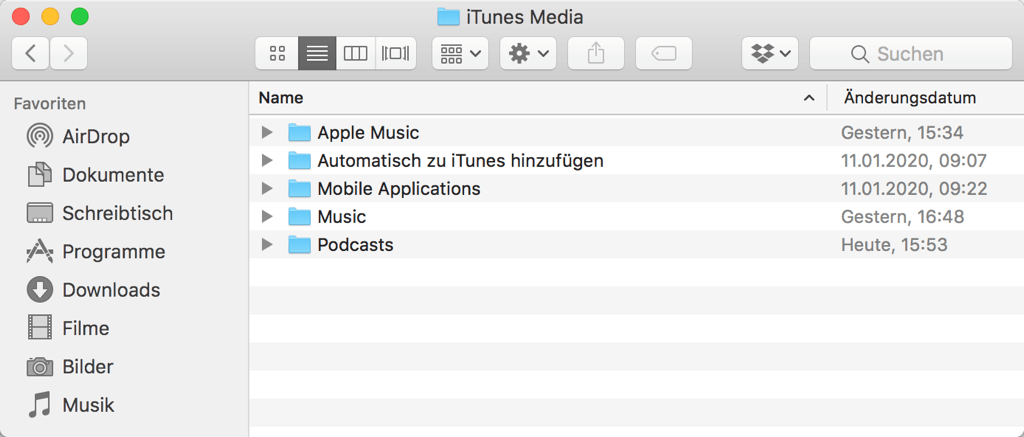1024x437 pixels.
Task: Minimize window with the yellow button
Action: tap(50, 17)
